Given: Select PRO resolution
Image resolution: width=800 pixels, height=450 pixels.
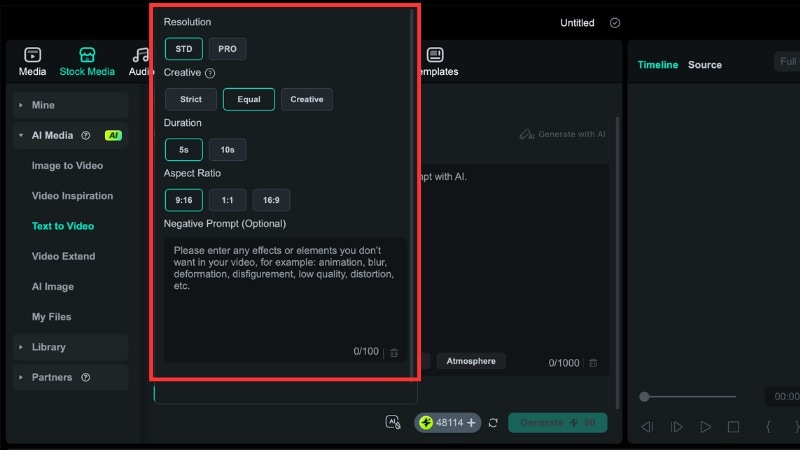Looking at the screenshot, I should point(228,49).
